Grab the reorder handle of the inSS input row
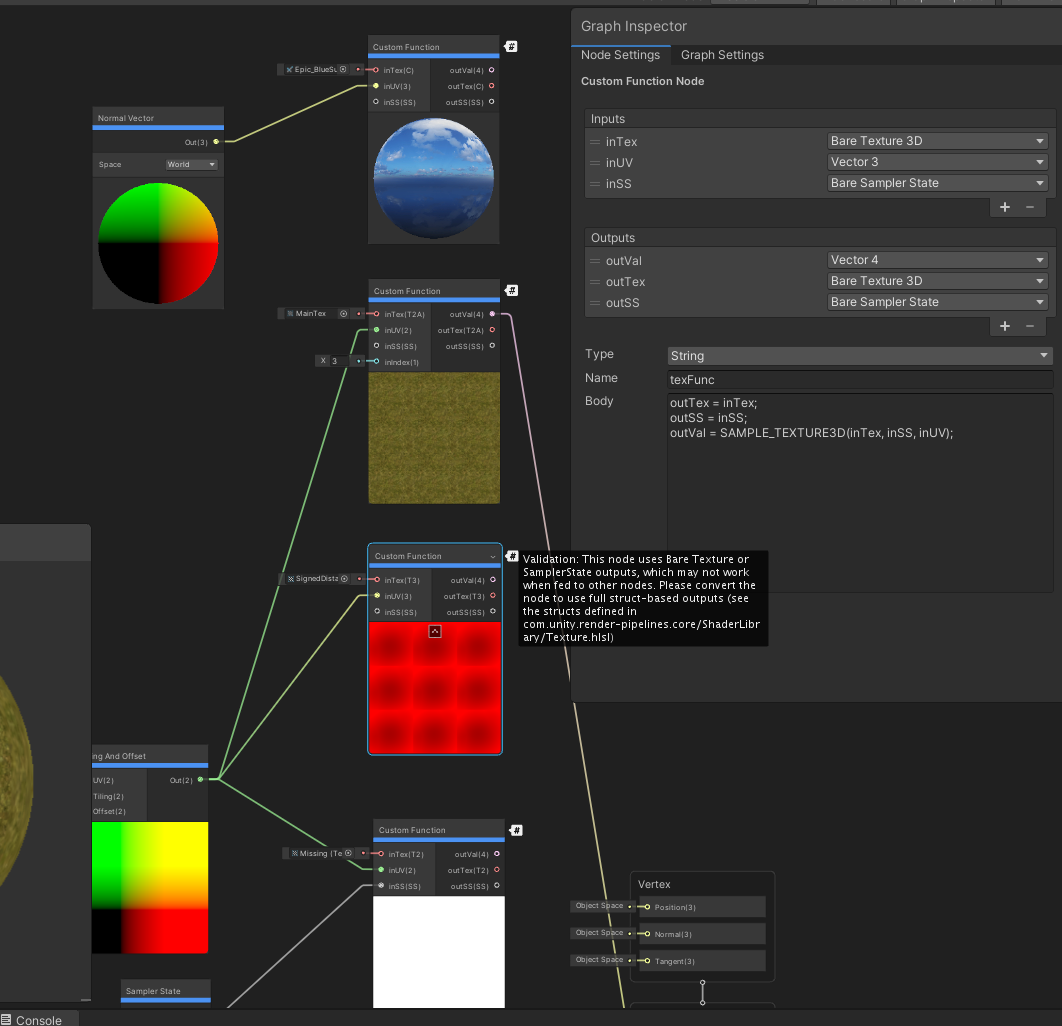The height and width of the screenshot is (1026, 1062). (x=595, y=184)
